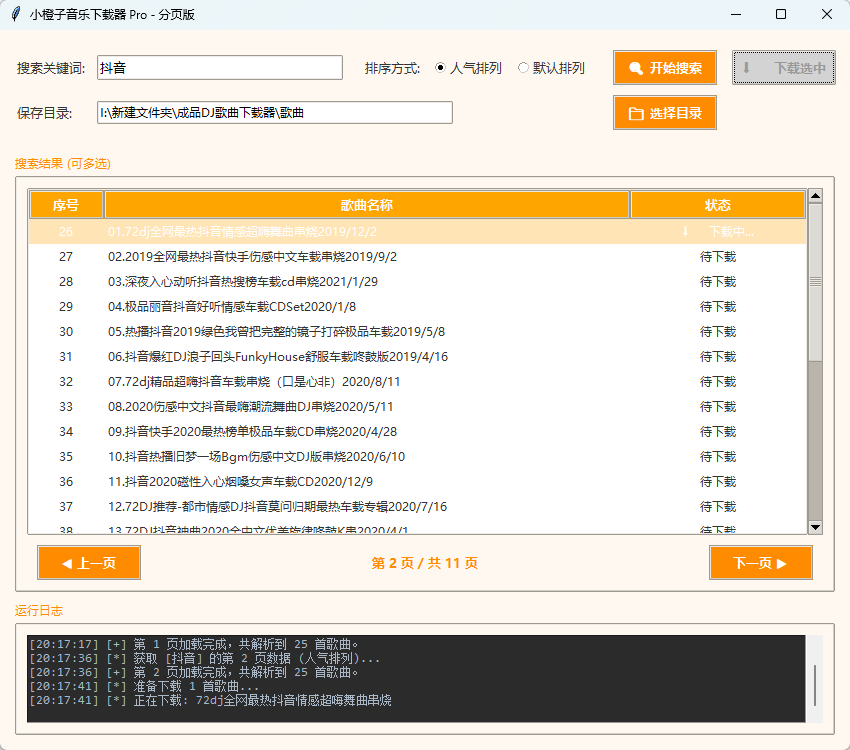Click log line 正在下载: 72dj全网最热抖音情感超嗨舞曲串烧
The image size is (850, 750).
(210, 700)
